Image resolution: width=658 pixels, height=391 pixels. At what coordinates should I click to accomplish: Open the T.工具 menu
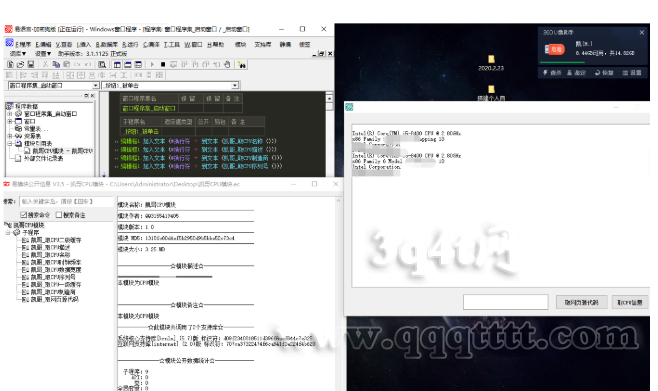[172, 44]
